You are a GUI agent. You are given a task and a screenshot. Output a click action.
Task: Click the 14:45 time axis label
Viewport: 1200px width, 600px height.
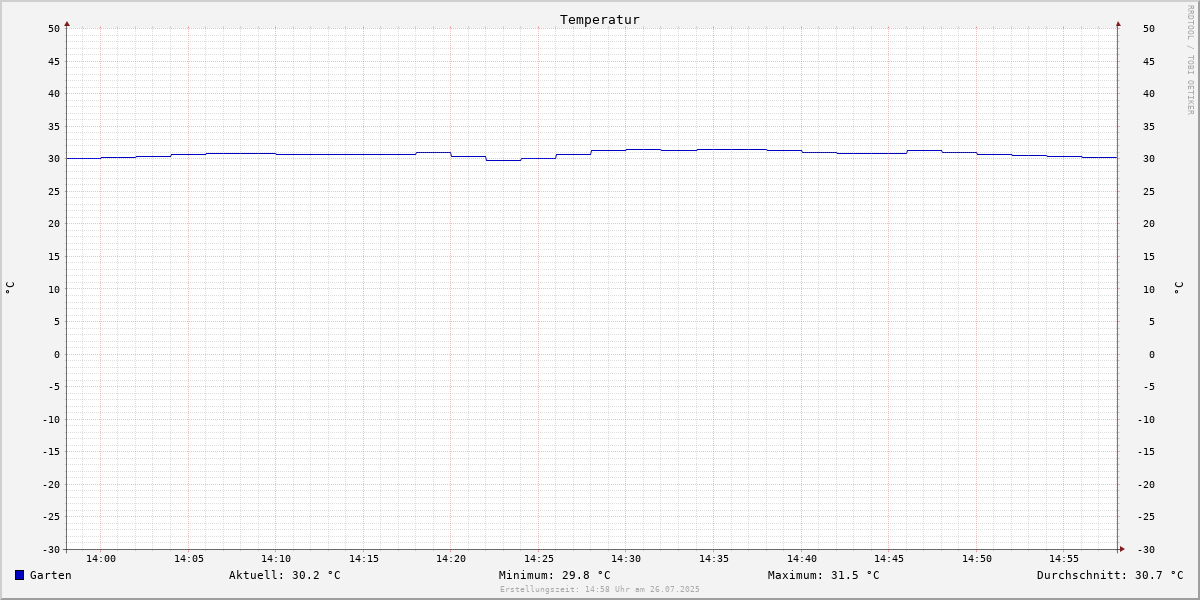coord(889,559)
